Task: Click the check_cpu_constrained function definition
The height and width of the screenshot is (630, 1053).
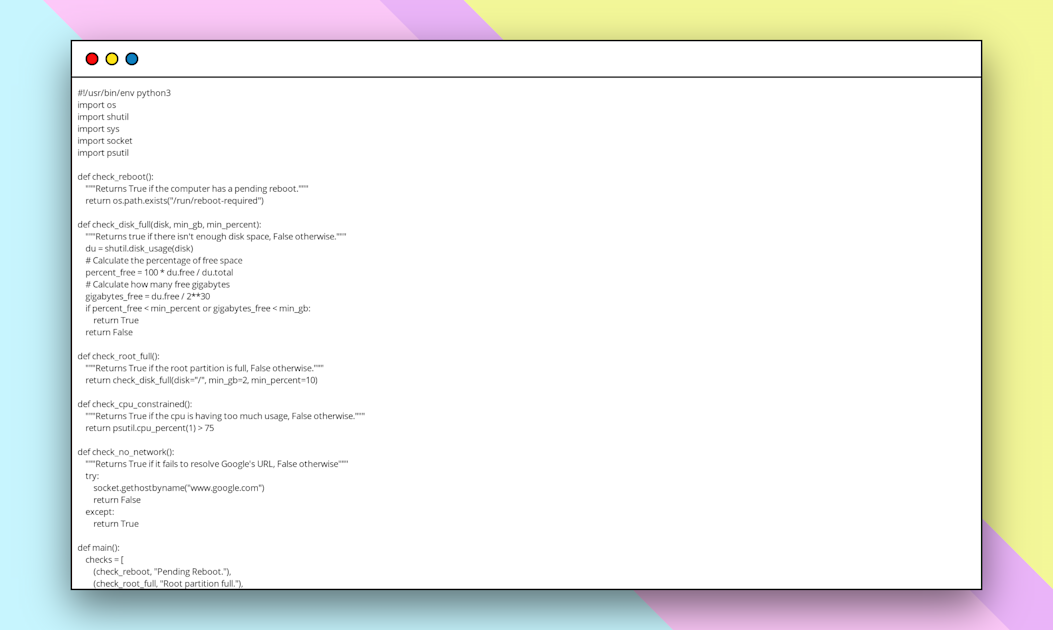Action: click(137, 404)
